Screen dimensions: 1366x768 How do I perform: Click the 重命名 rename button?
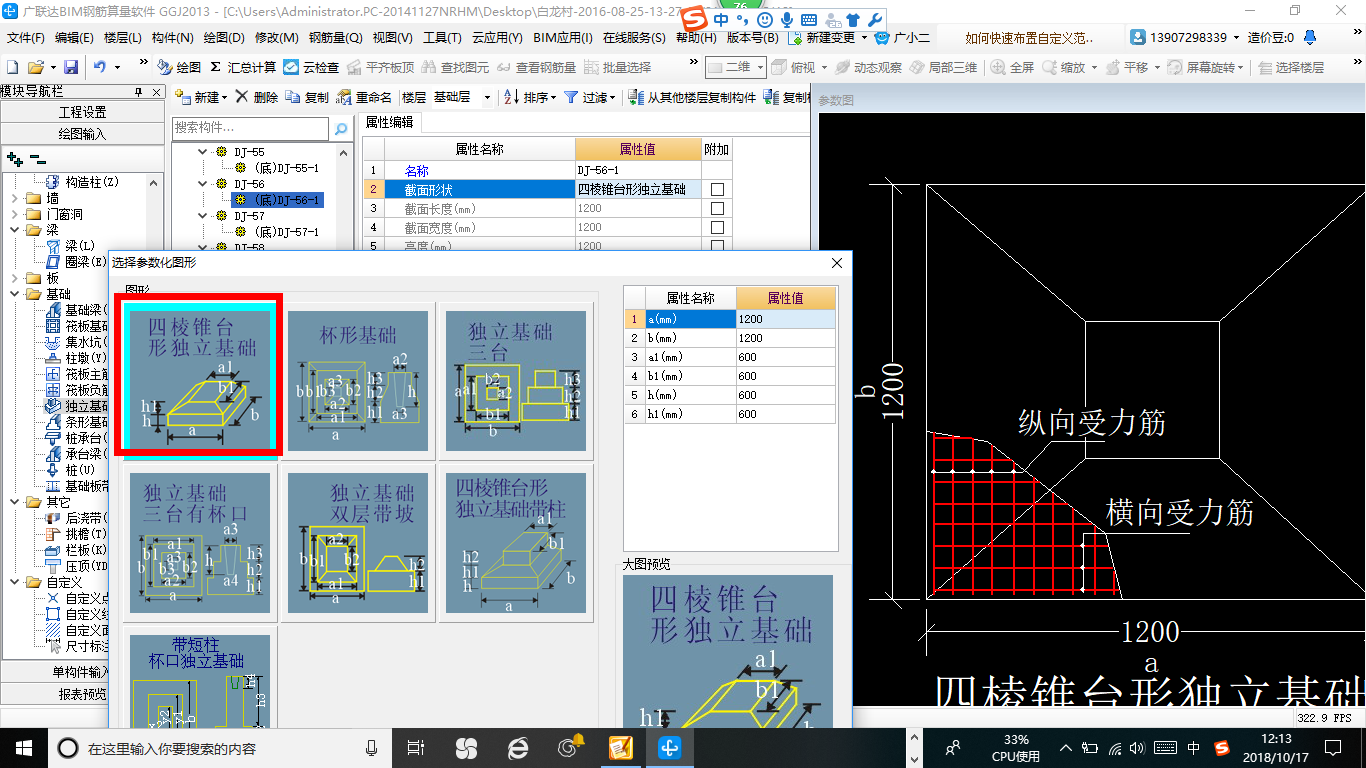(365, 97)
